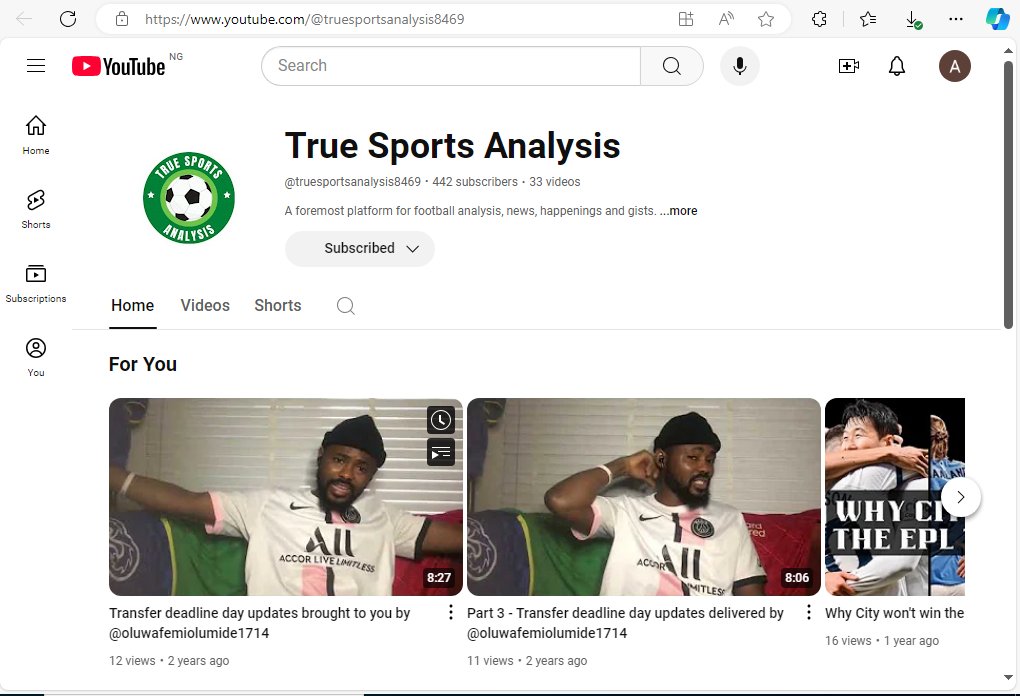The image size is (1020, 696).
Task: Open the You section in sidebar
Action: pos(36,357)
